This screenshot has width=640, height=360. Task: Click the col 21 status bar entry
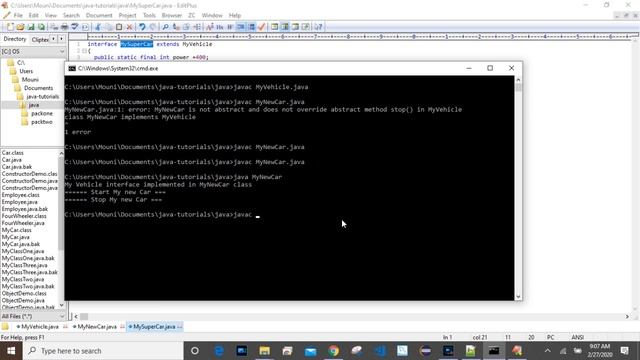pyautogui.click(x=480, y=337)
